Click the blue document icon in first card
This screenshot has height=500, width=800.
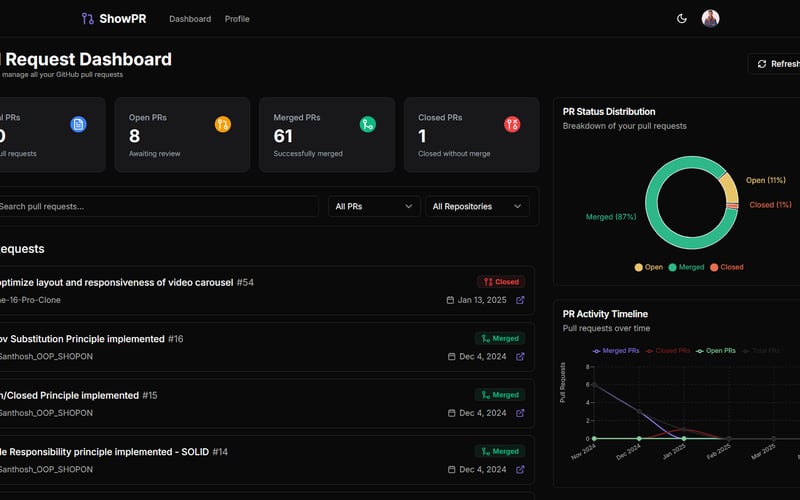pyautogui.click(x=78, y=124)
